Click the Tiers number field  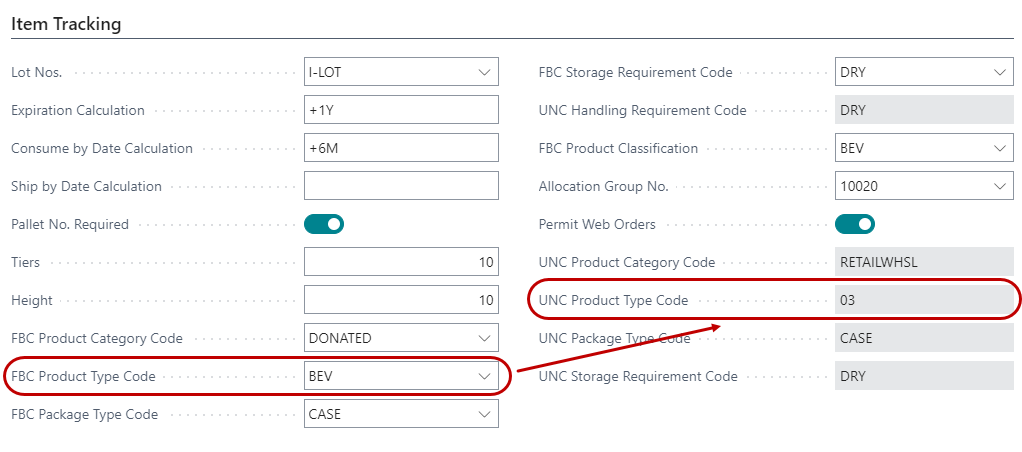coord(400,262)
